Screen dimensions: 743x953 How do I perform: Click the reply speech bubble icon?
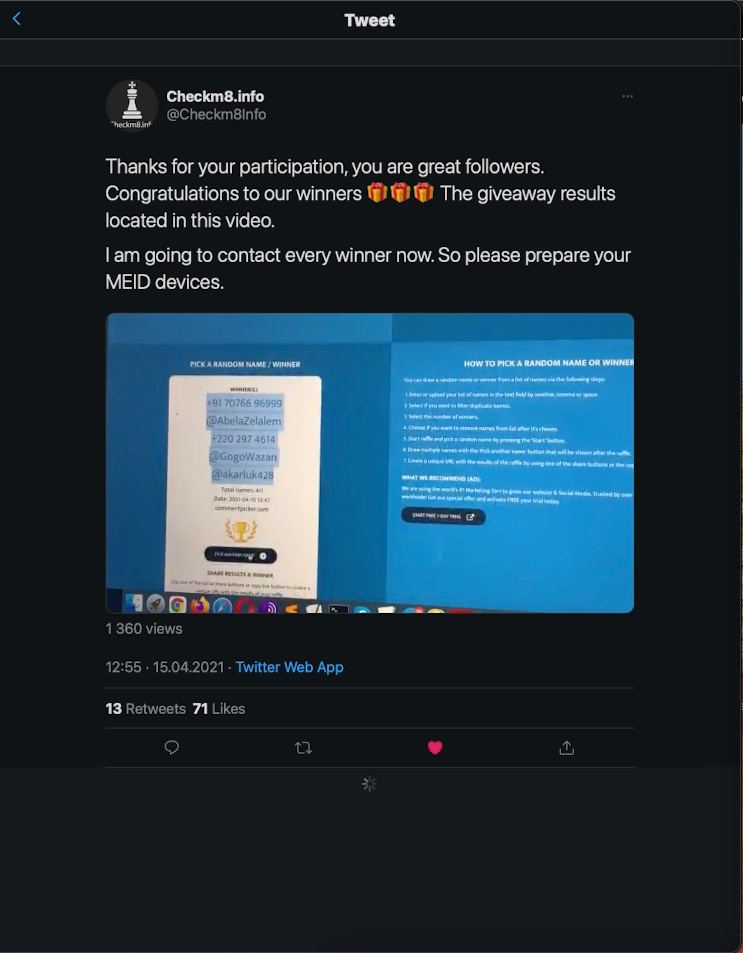point(172,748)
